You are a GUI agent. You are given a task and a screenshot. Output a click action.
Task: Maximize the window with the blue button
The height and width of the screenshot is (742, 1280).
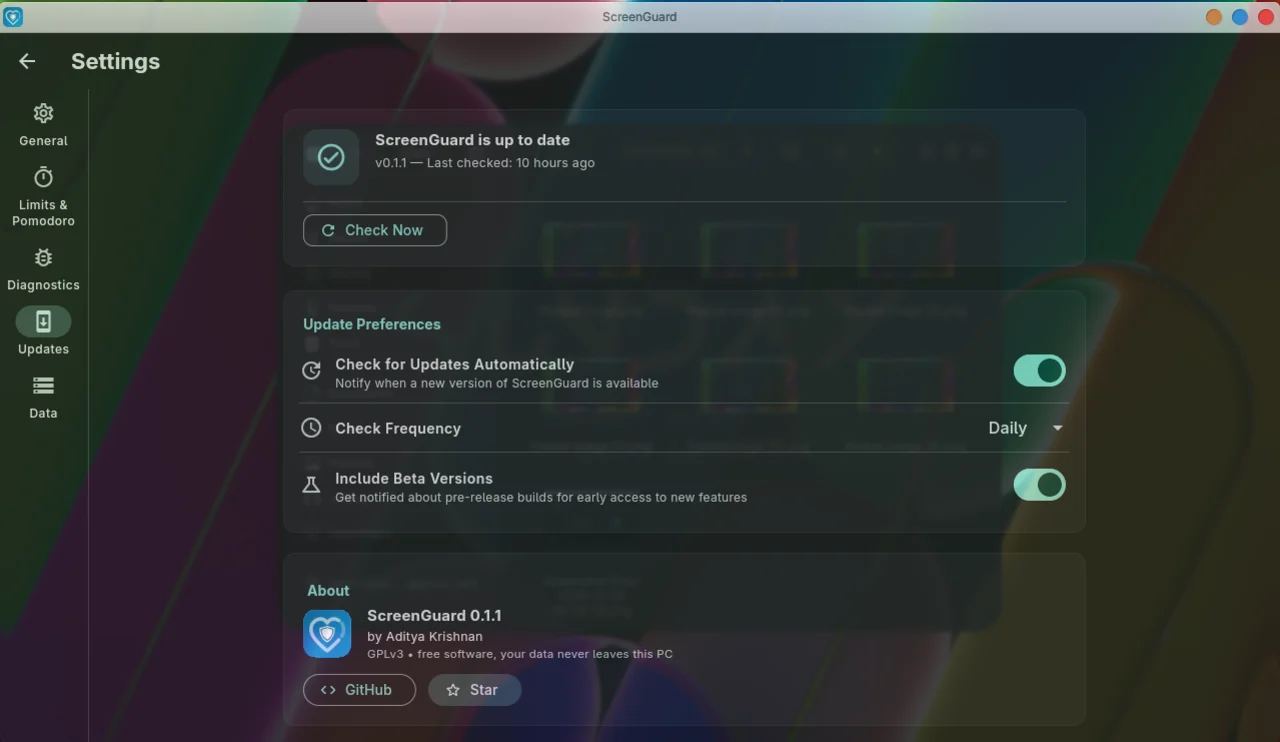click(1240, 17)
